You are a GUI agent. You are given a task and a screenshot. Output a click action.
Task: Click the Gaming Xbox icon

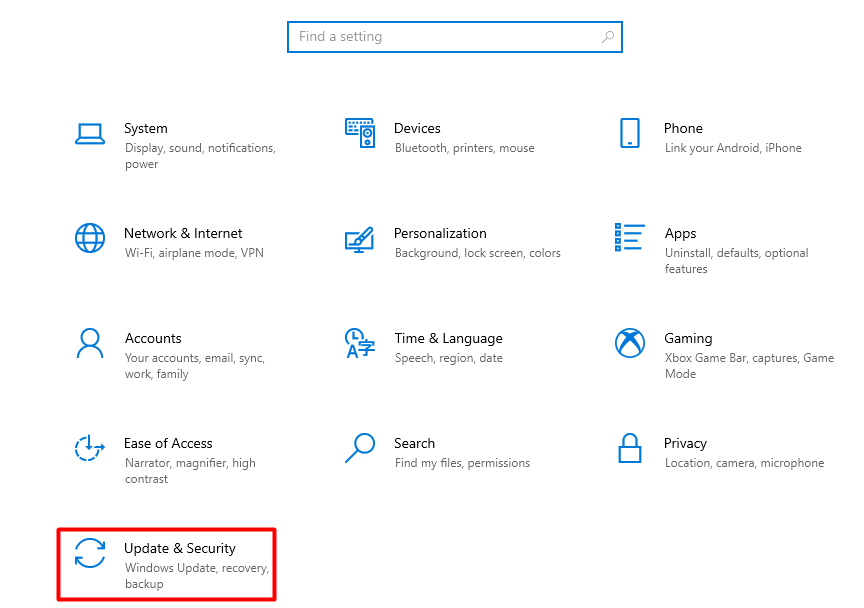629,343
